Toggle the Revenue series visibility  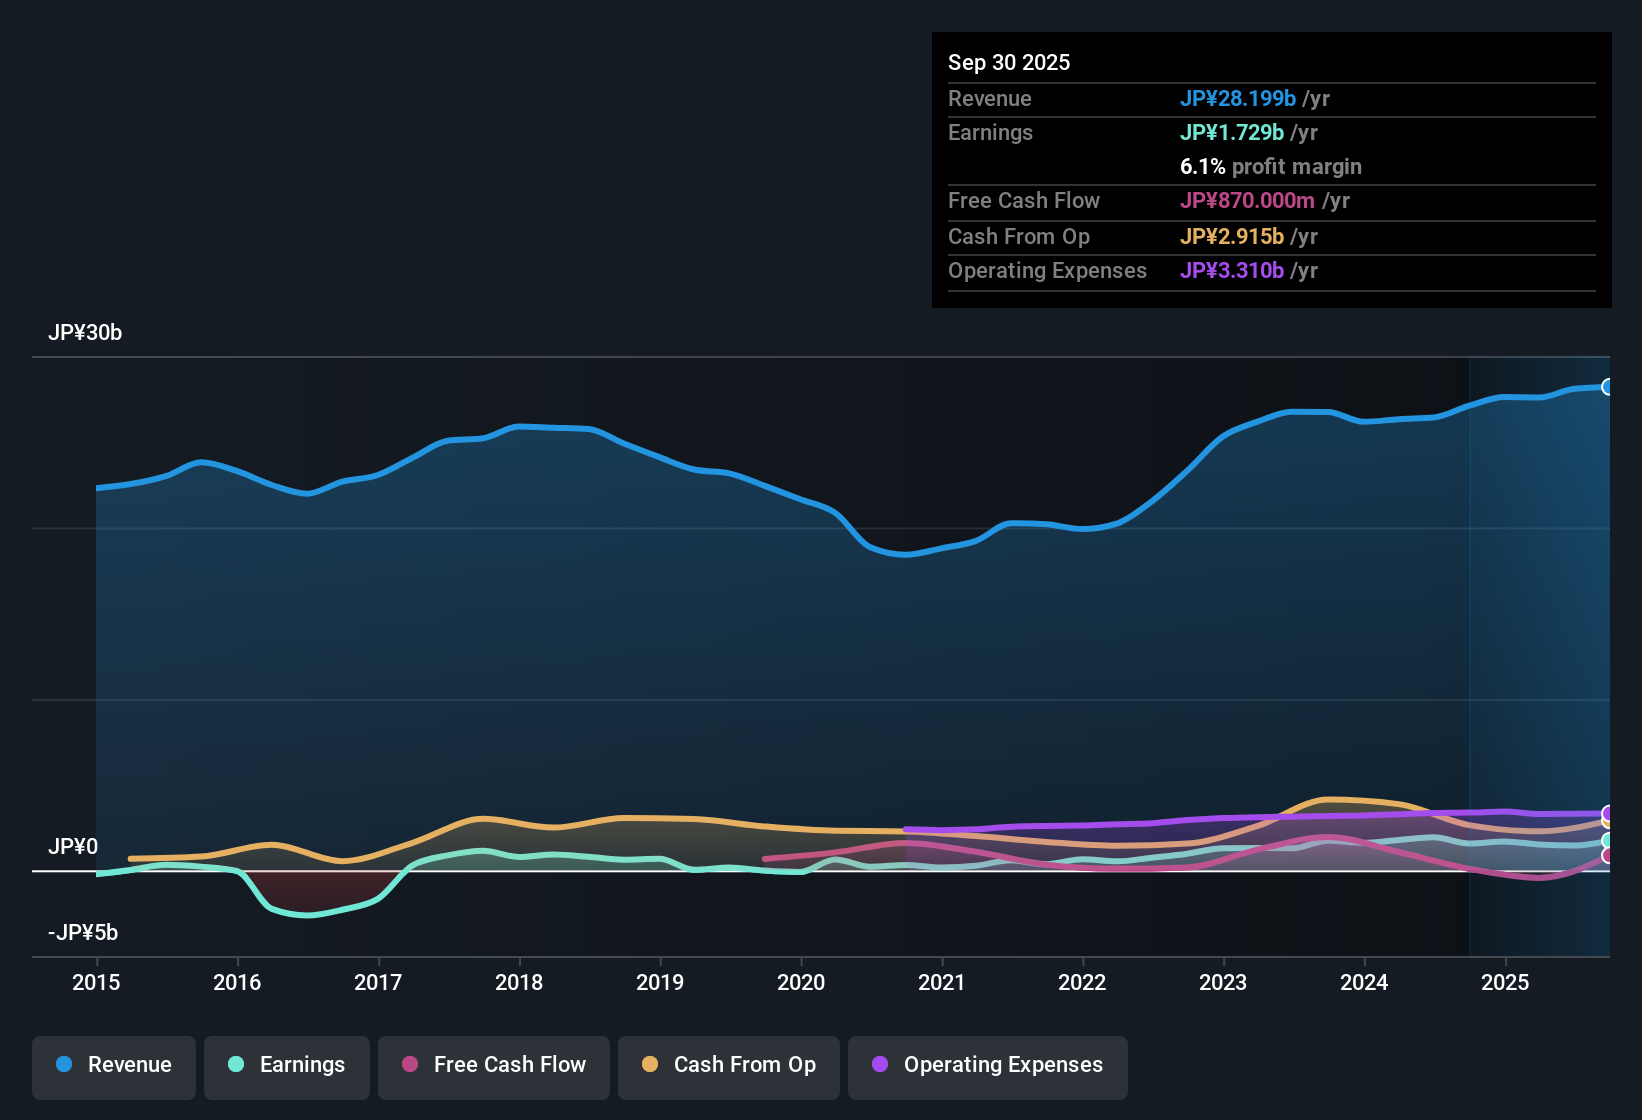click(113, 1065)
